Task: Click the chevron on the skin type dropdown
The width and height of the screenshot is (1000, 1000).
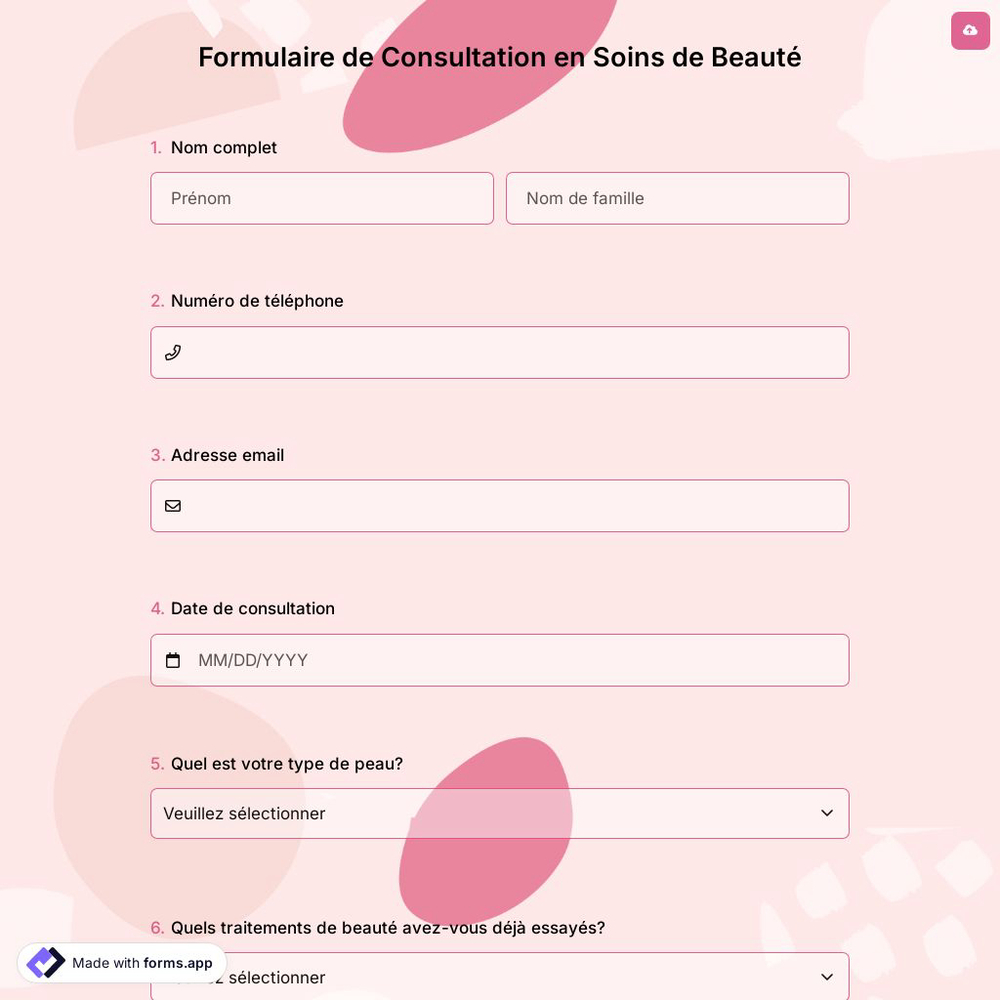Action: click(x=827, y=813)
